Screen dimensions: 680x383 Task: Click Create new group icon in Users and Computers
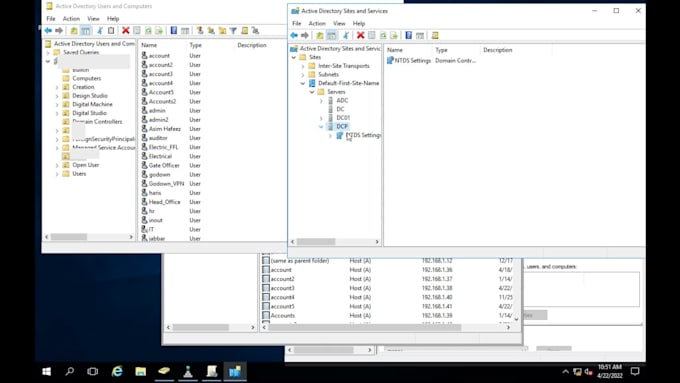click(211, 30)
